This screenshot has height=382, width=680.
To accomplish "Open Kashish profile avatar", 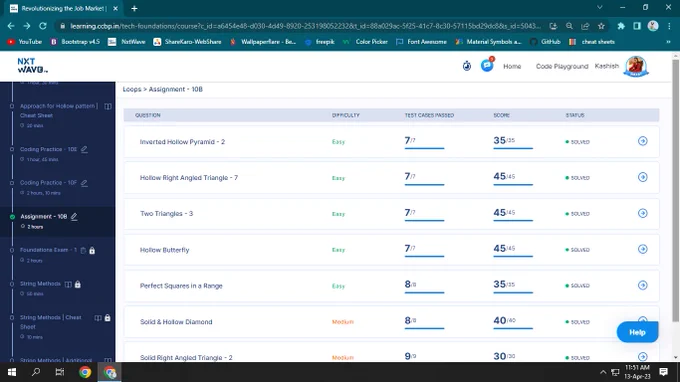I will [x=636, y=66].
